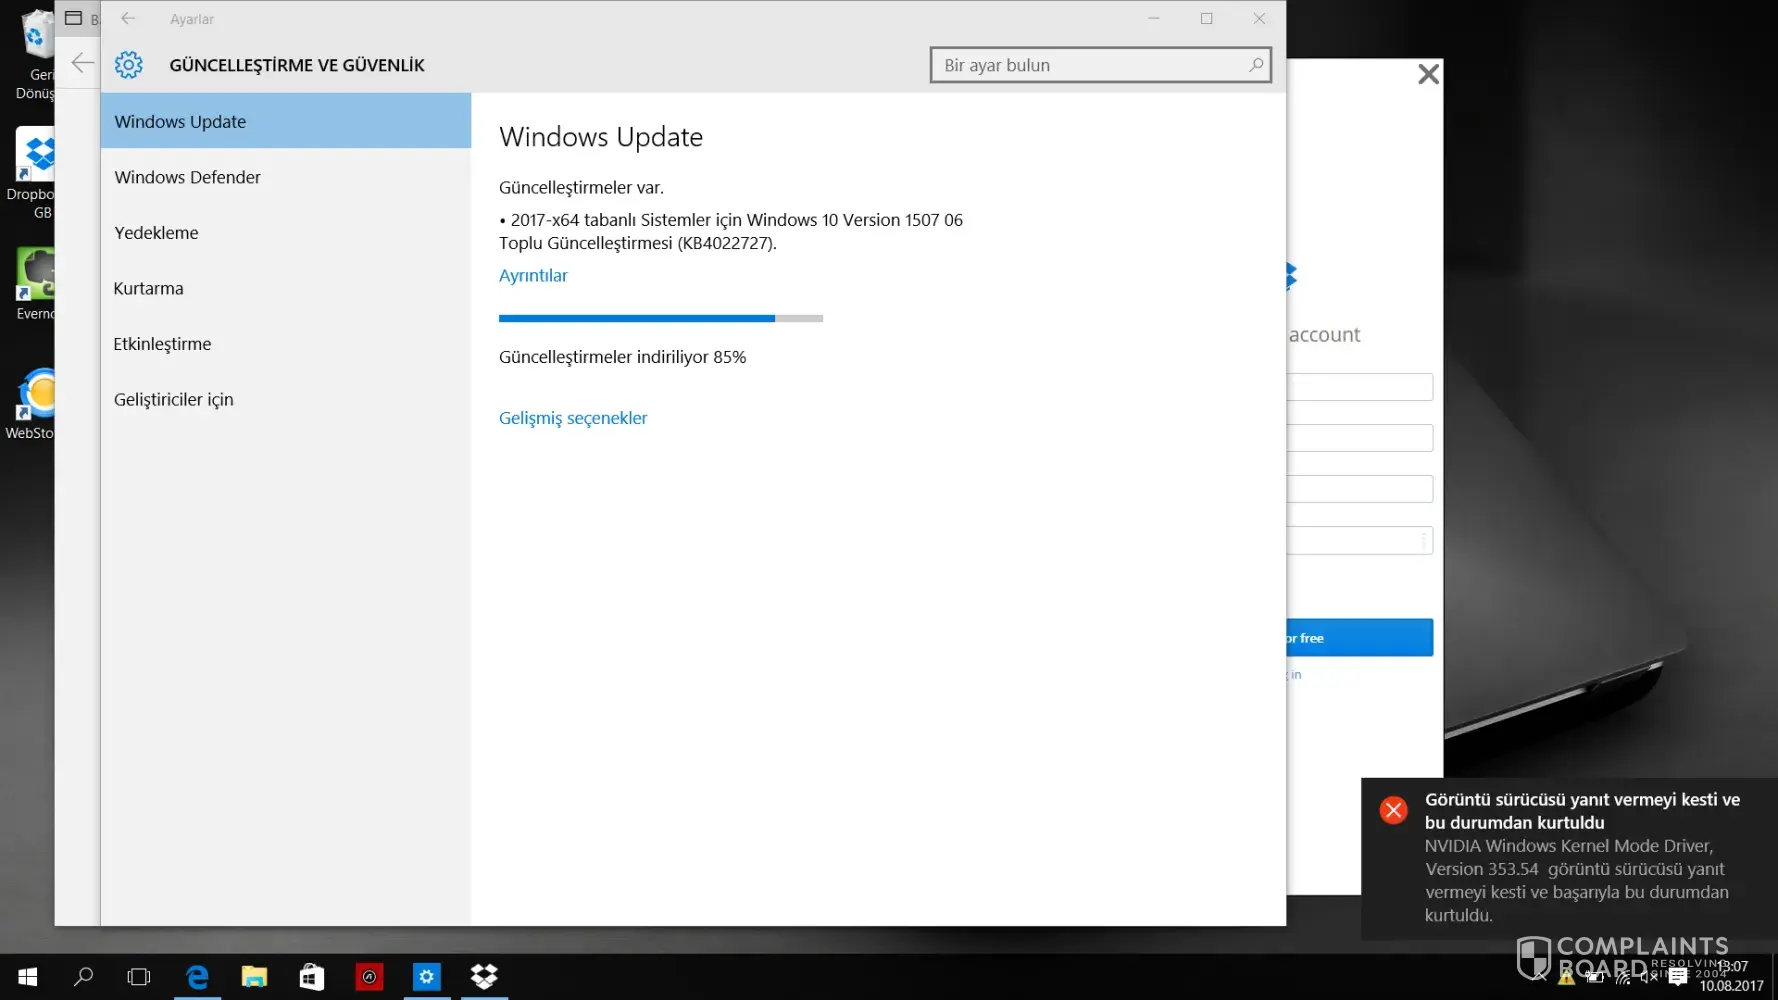Expand hidden system tray icons
Image resolution: width=1778 pixels, height=1000 pixels.
tap(1540, 977)
